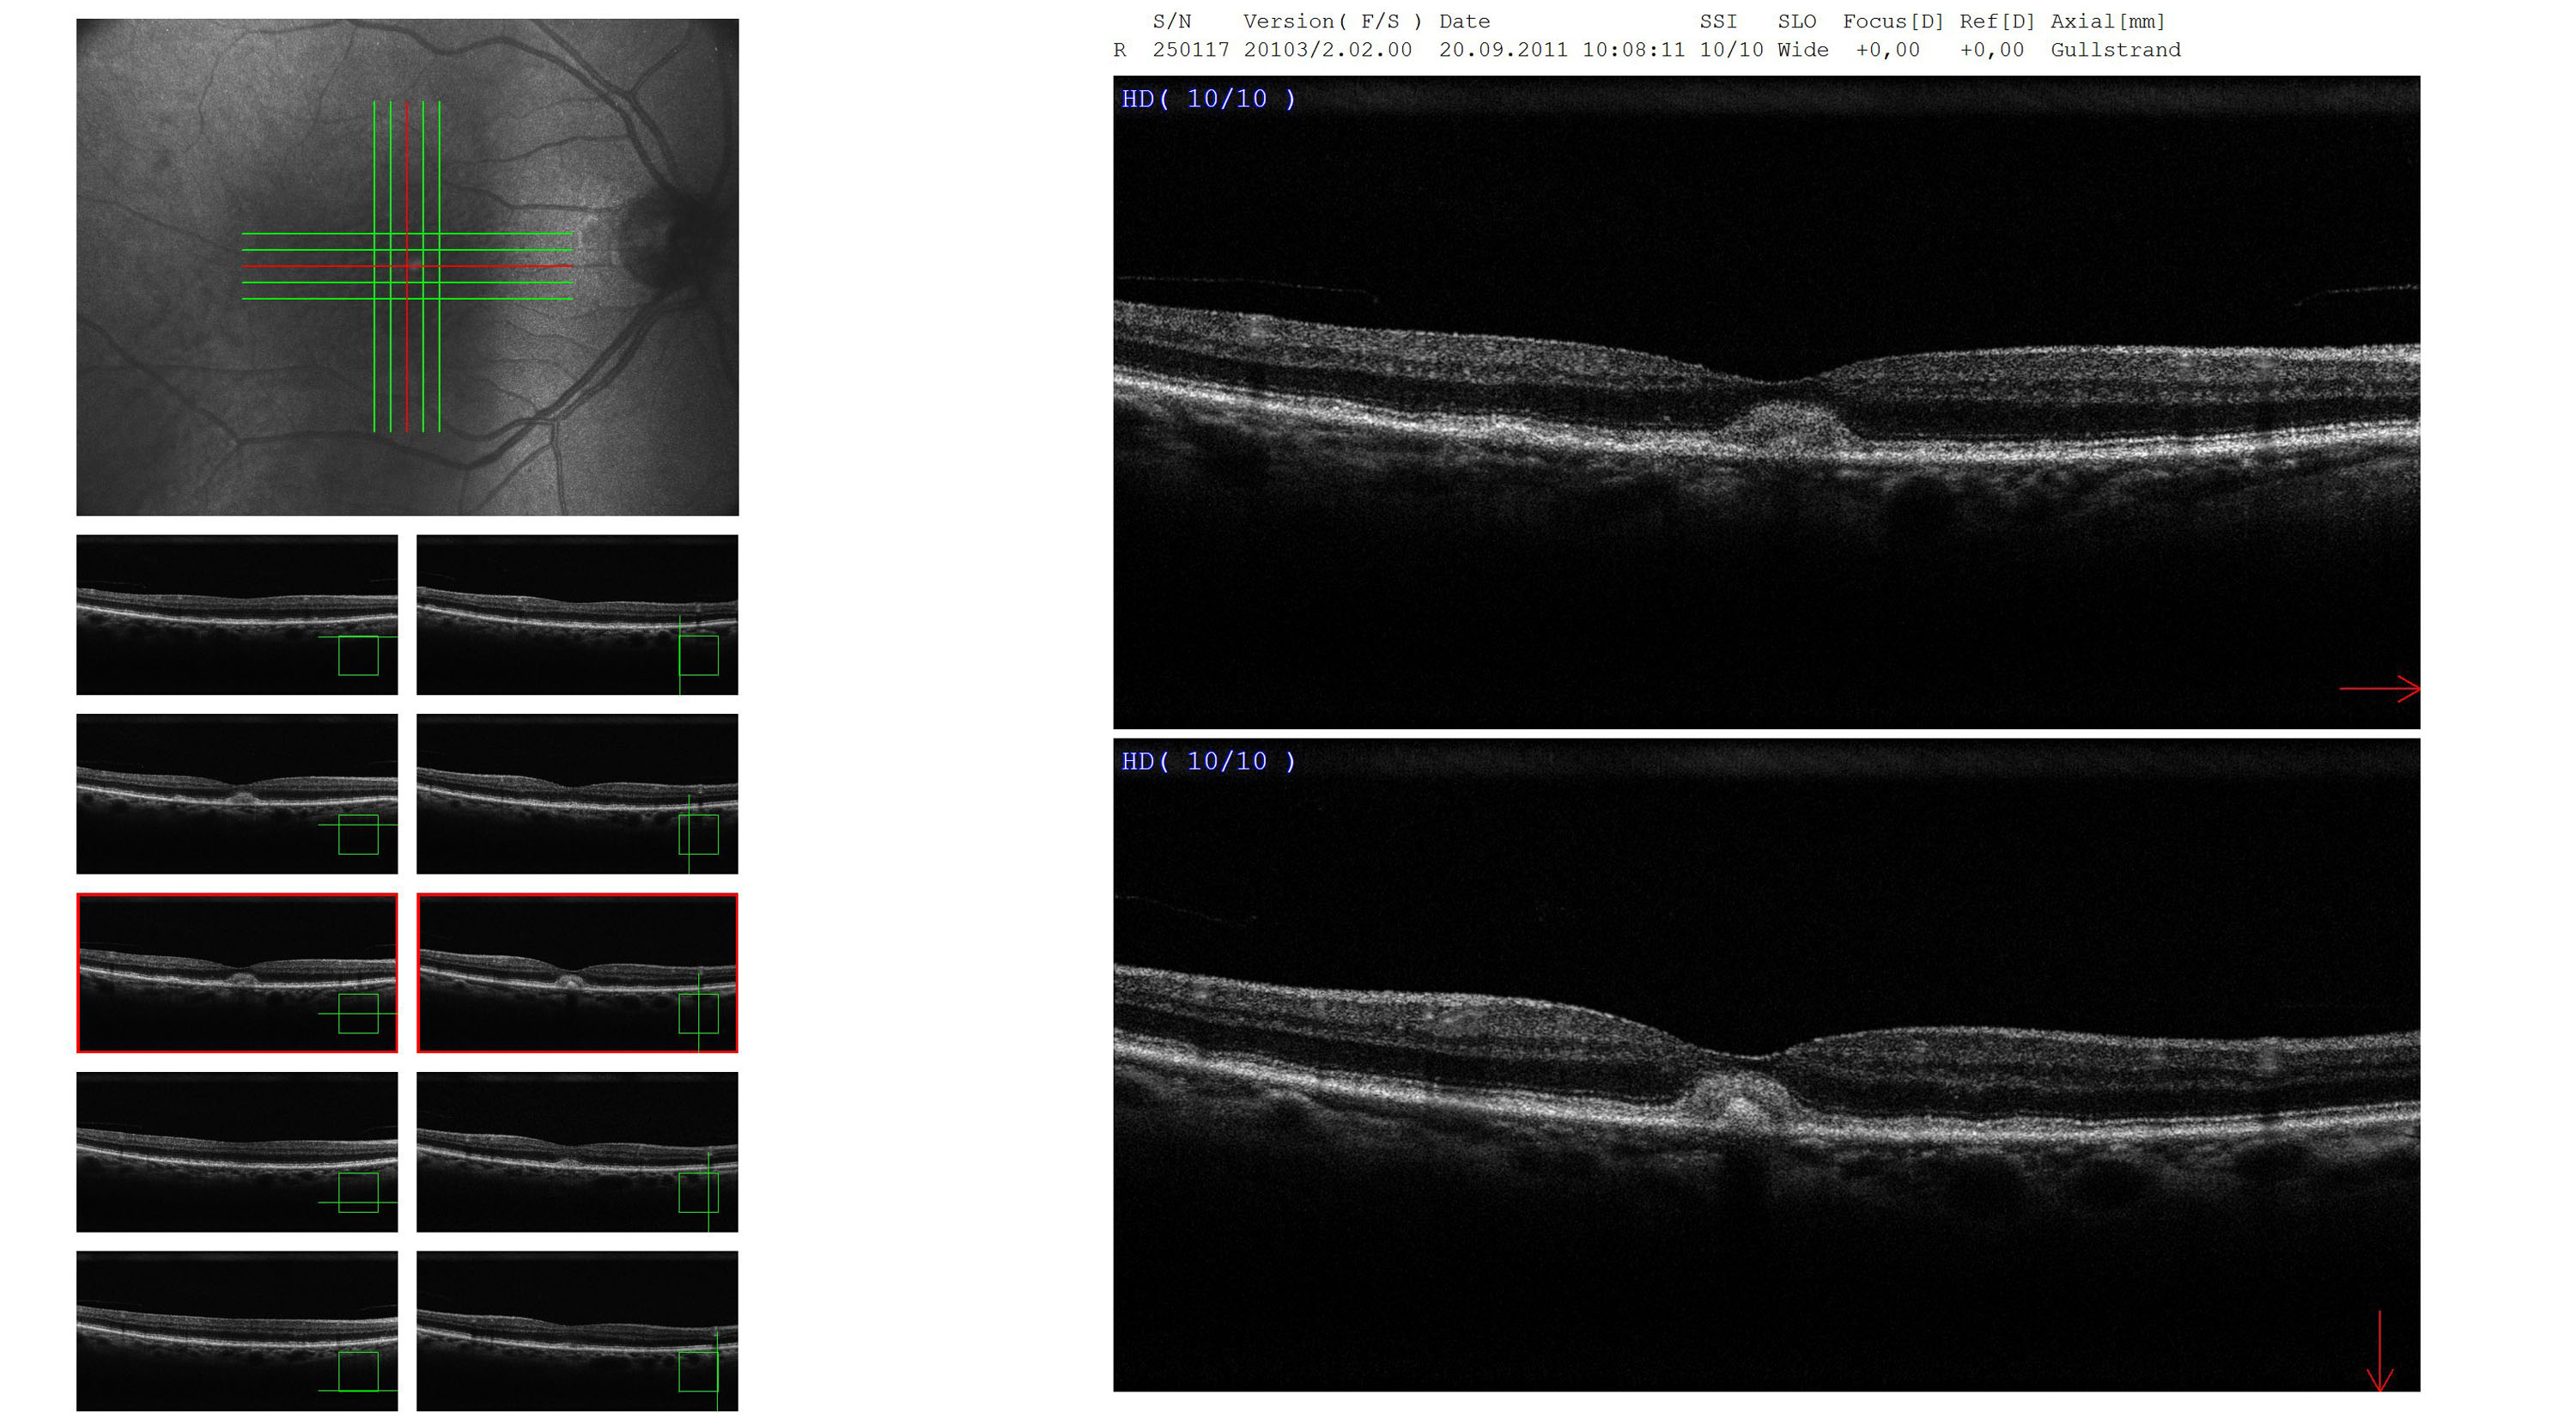Select second-row left OCT scan thumbnail

[237, 793]
